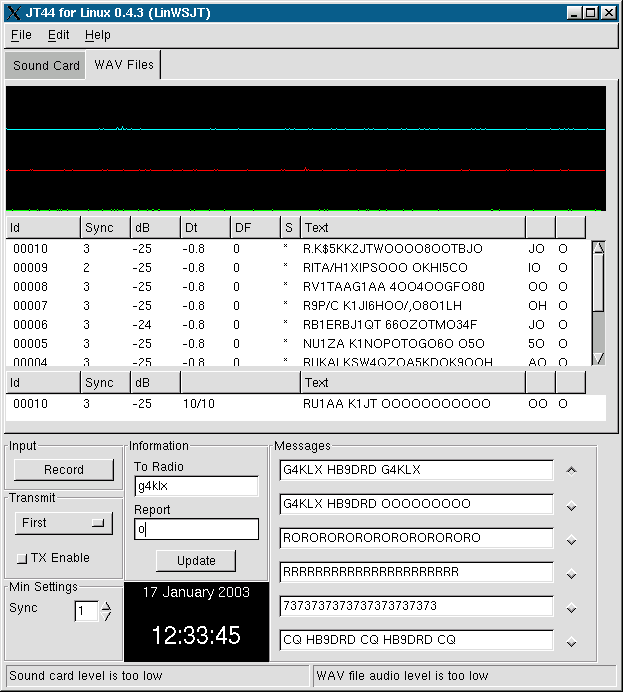Viewport: 623px width, 692px height.
Task: Click the CQ HB9DRD CQ HB9DRD CQ field
Action: 416,640
